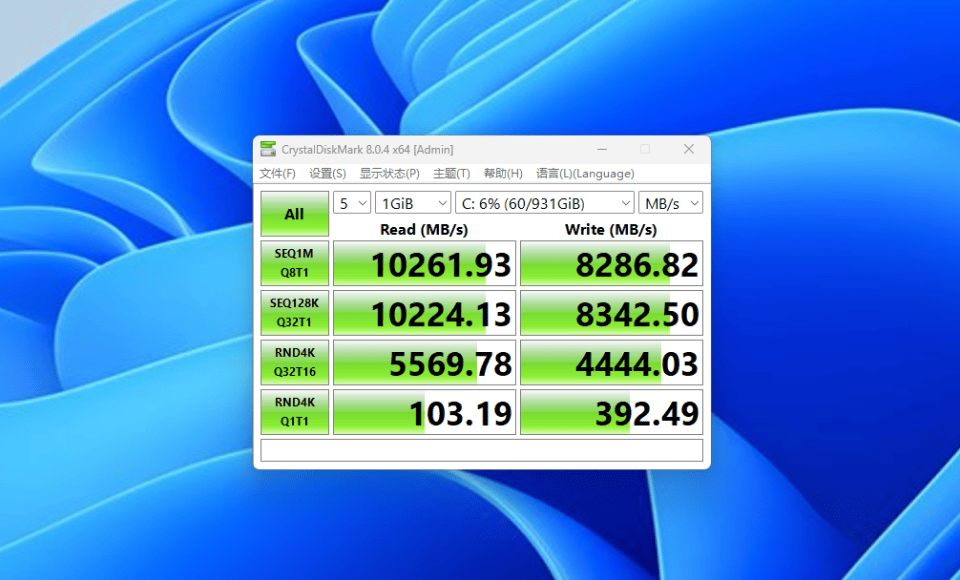This screenshot has height=580, width=960.
Task: Expand the drive dropdown C: 6% (60/931GiB)
Action: [x=545, y=203]
